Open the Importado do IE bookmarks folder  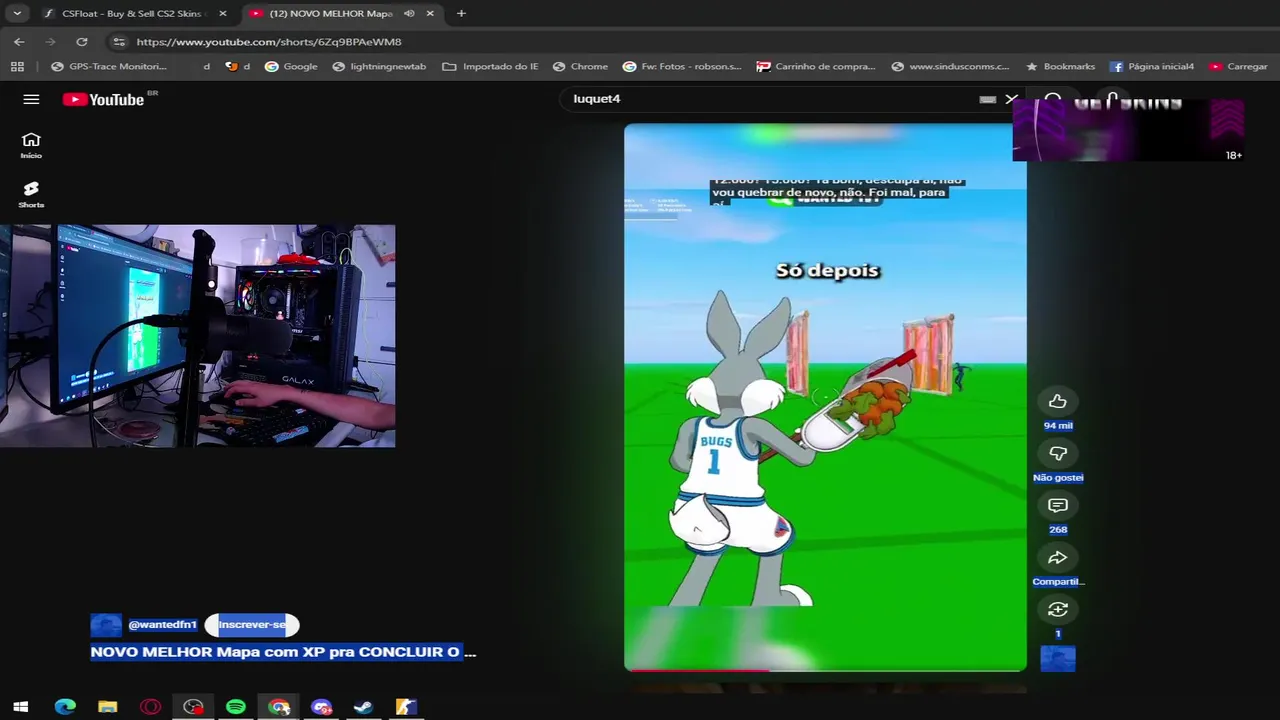pyautogui.click(x=490, y=66)
